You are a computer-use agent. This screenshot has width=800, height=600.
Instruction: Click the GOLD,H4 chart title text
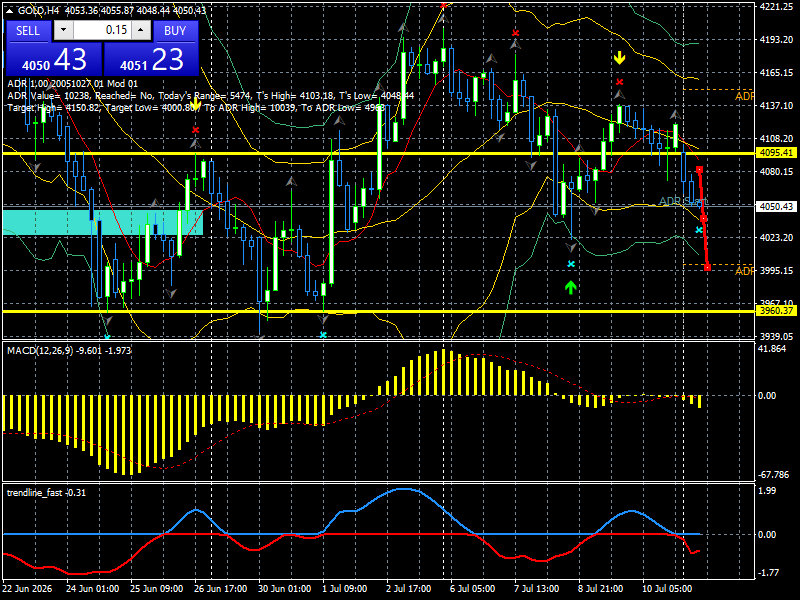pyautogui.click(x=38, y=10)
